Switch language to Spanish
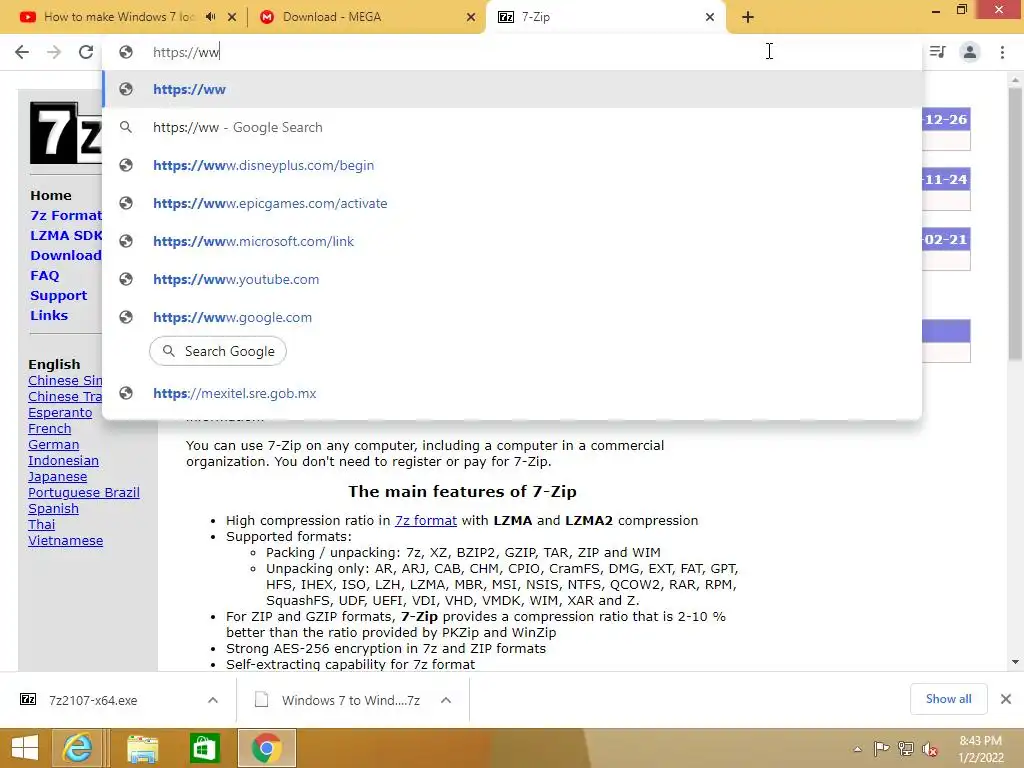The width and height of the screenshot is (1024, 768). coord(54,509)
